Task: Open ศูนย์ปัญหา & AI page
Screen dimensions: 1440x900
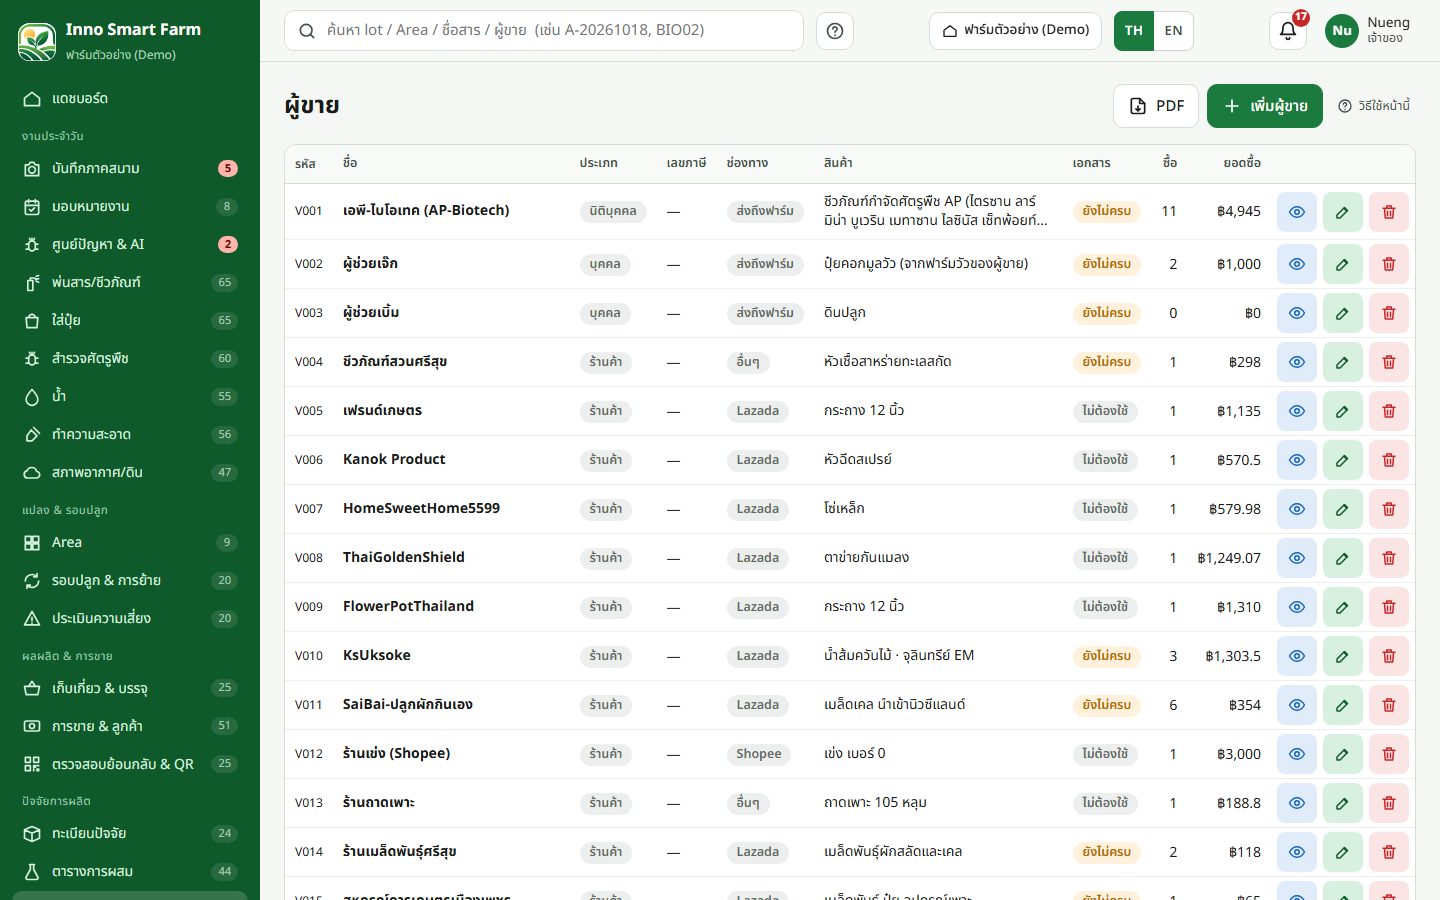Action: coord(130,245)
